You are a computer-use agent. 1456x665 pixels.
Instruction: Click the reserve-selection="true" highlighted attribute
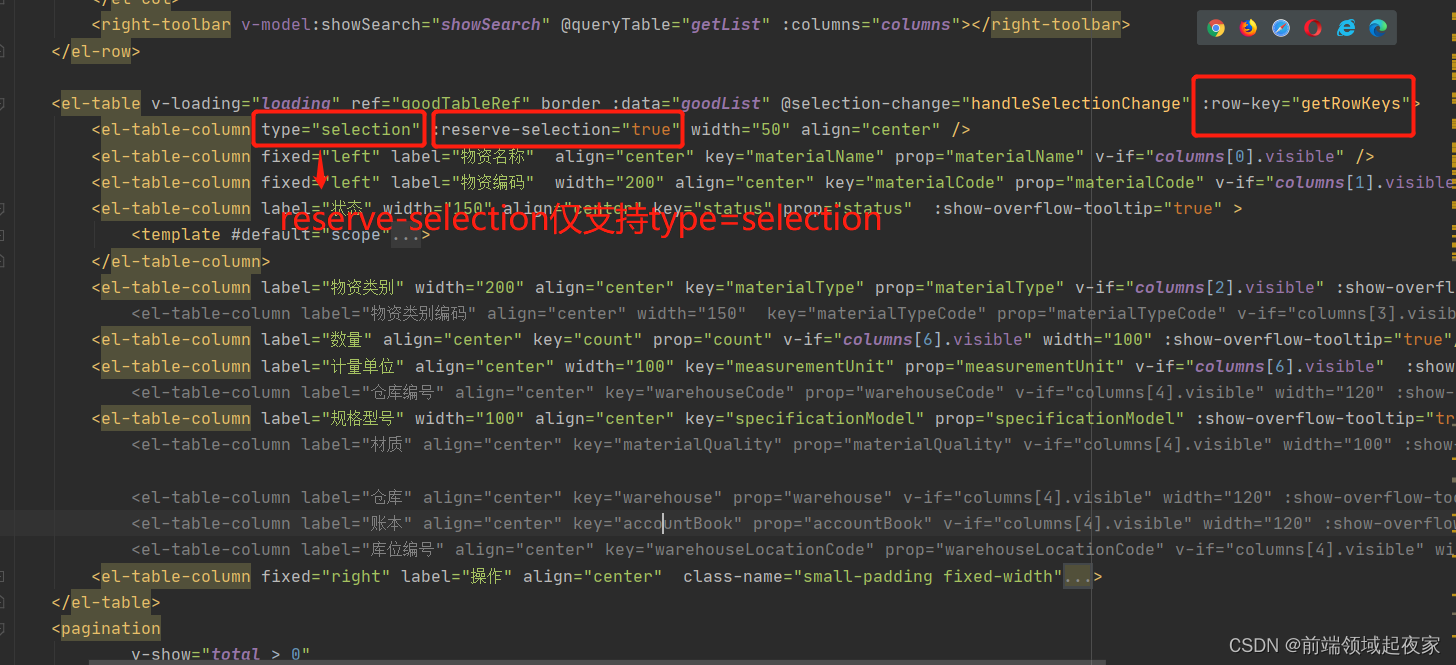(x=557, y=128)
